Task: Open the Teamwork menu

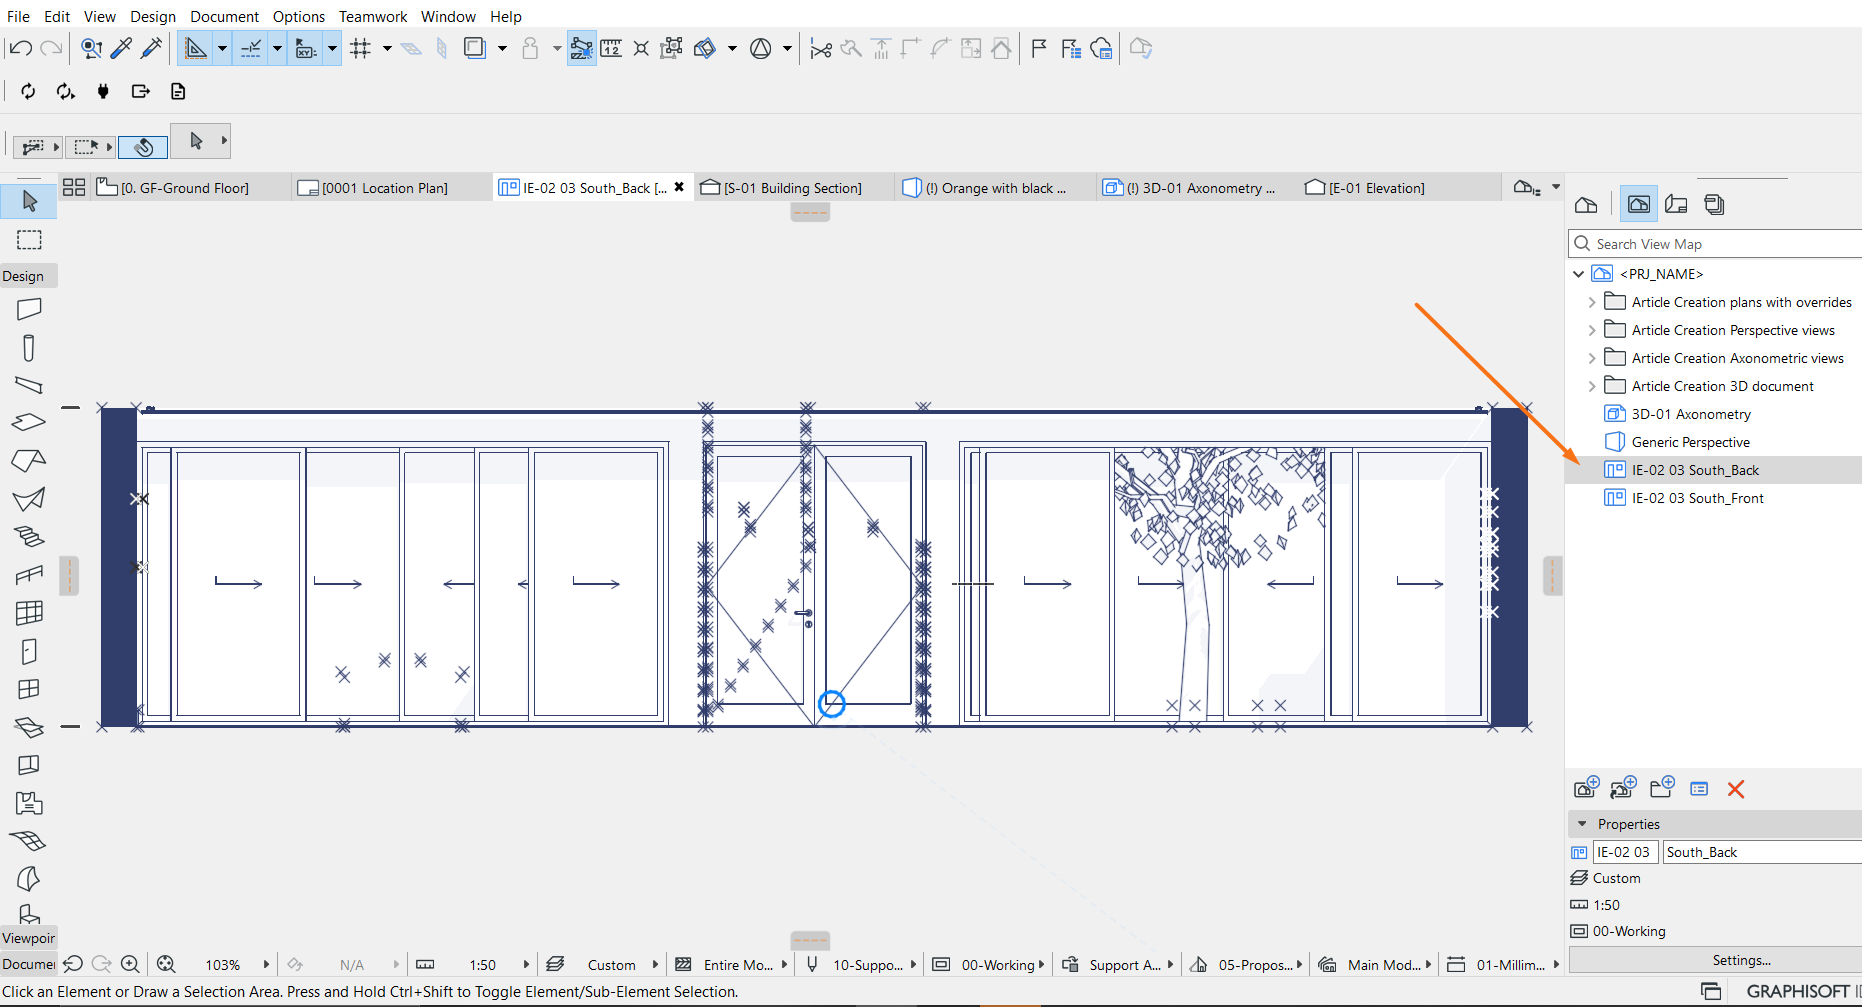Action: (x=372, y=16)
